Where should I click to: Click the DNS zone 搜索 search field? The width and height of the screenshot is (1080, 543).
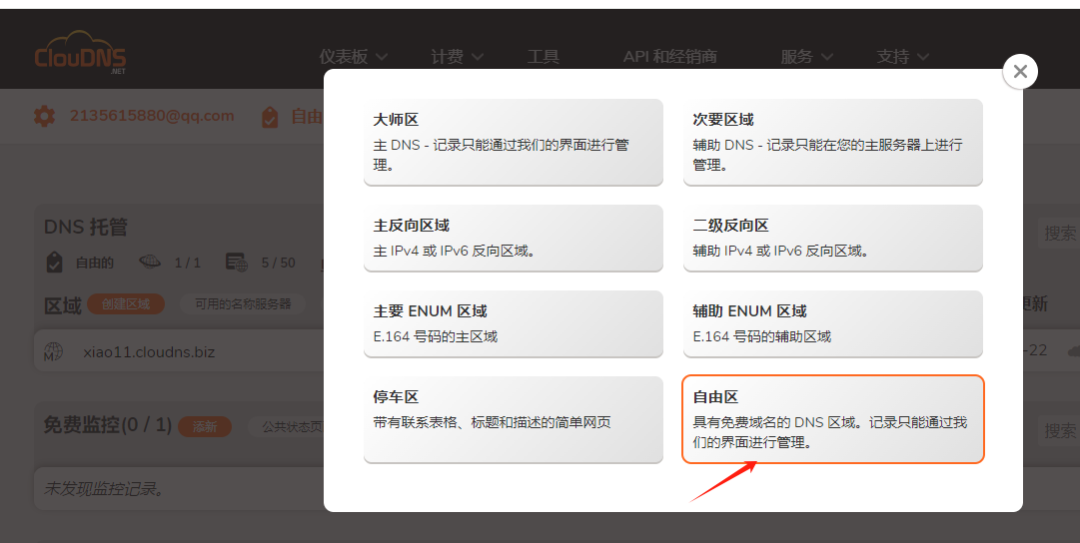[x=1059, y=234]
